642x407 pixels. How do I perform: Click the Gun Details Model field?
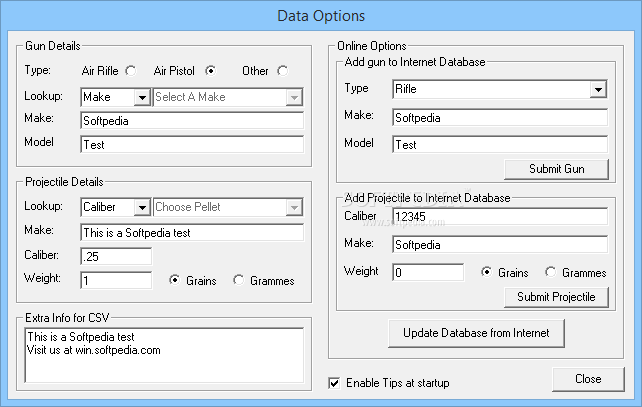tap(192, 144)
